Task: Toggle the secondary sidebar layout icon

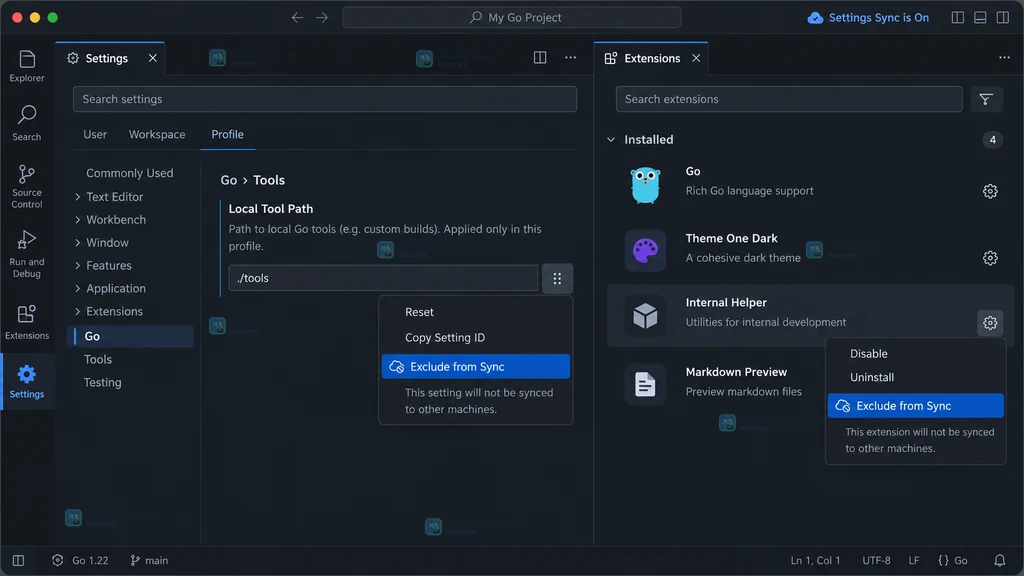Action: point(1002,18)
